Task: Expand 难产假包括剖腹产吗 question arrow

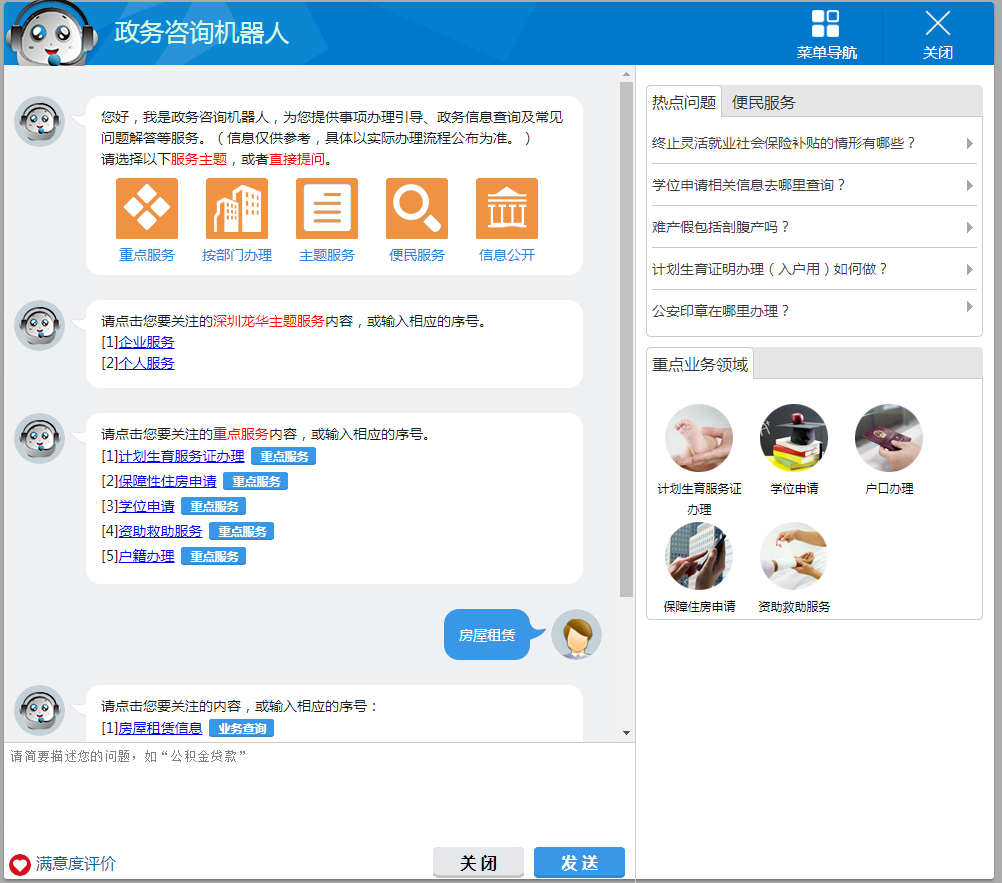Action: tap(969, 228)
